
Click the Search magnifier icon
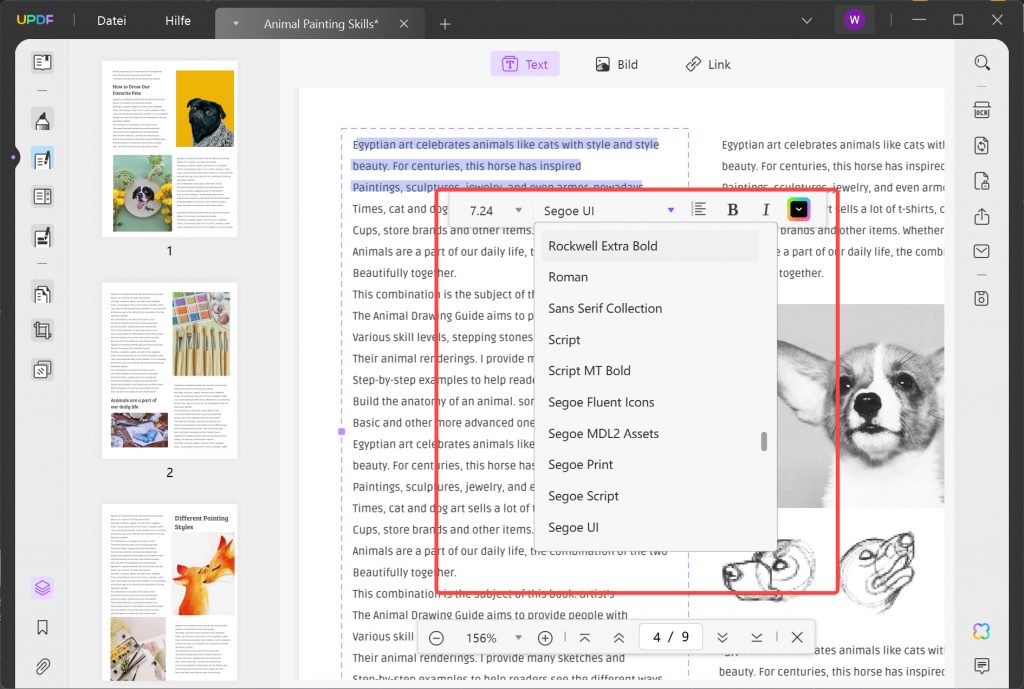[x=982, y=63]
